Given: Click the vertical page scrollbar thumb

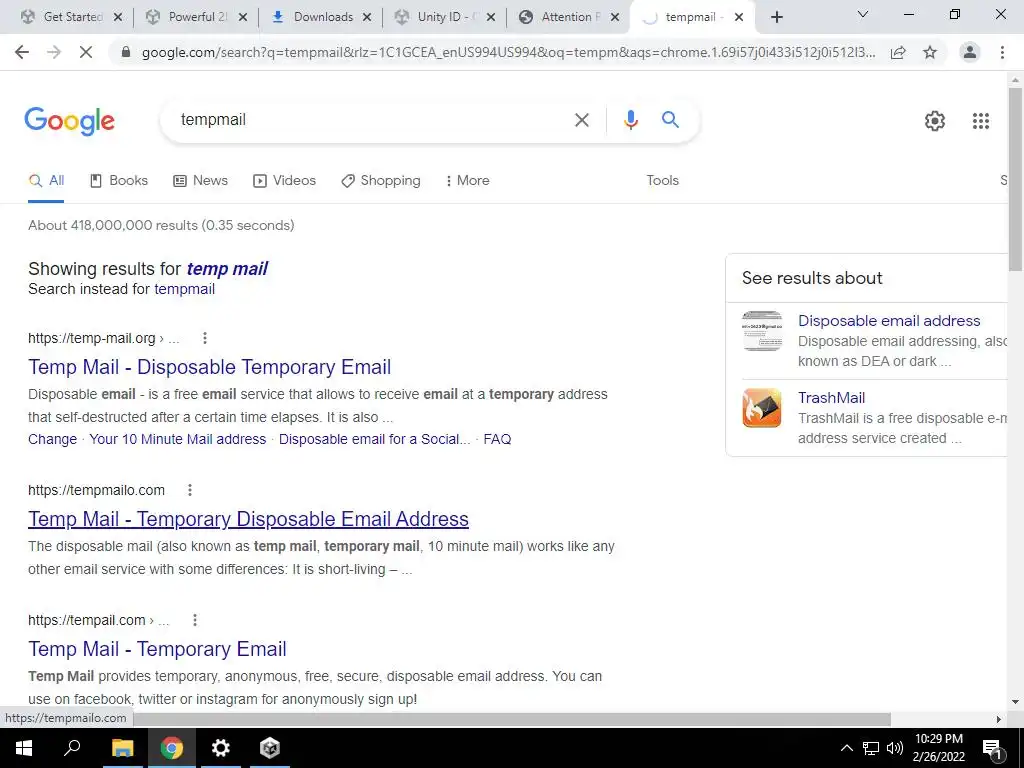Looking at the screenshot, I should (1015, 180).
